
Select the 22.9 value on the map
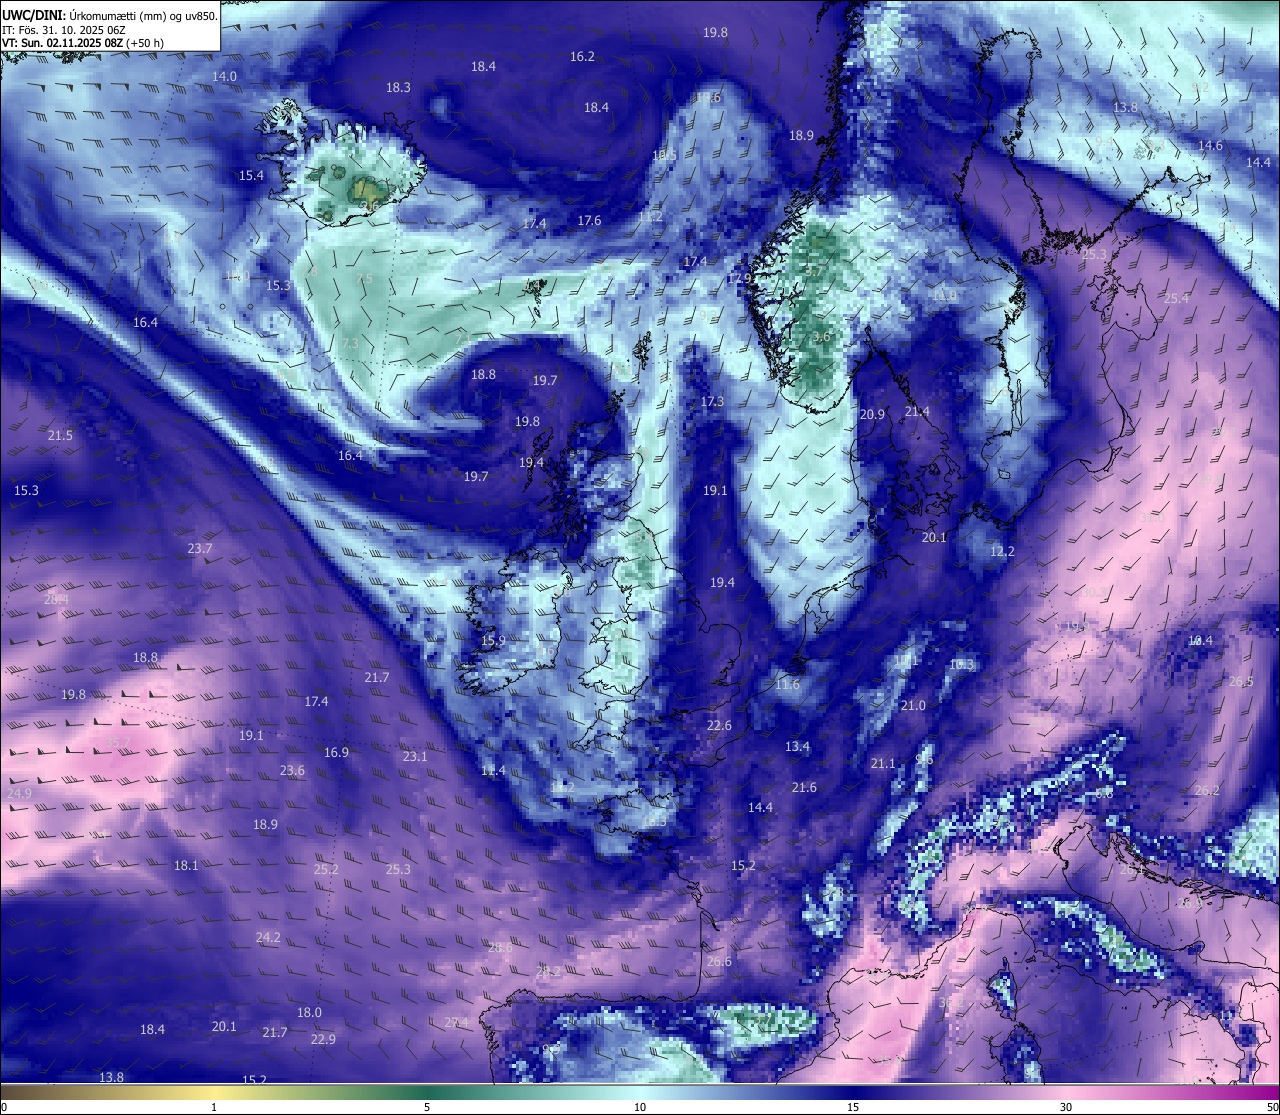click(323, 1040)
